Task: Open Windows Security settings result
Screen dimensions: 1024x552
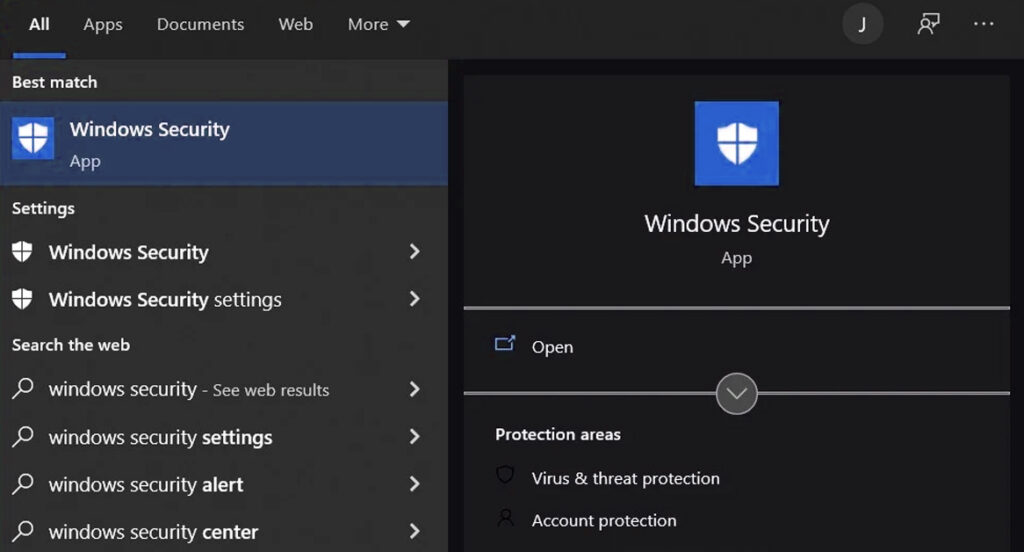Action: [224, 300]
